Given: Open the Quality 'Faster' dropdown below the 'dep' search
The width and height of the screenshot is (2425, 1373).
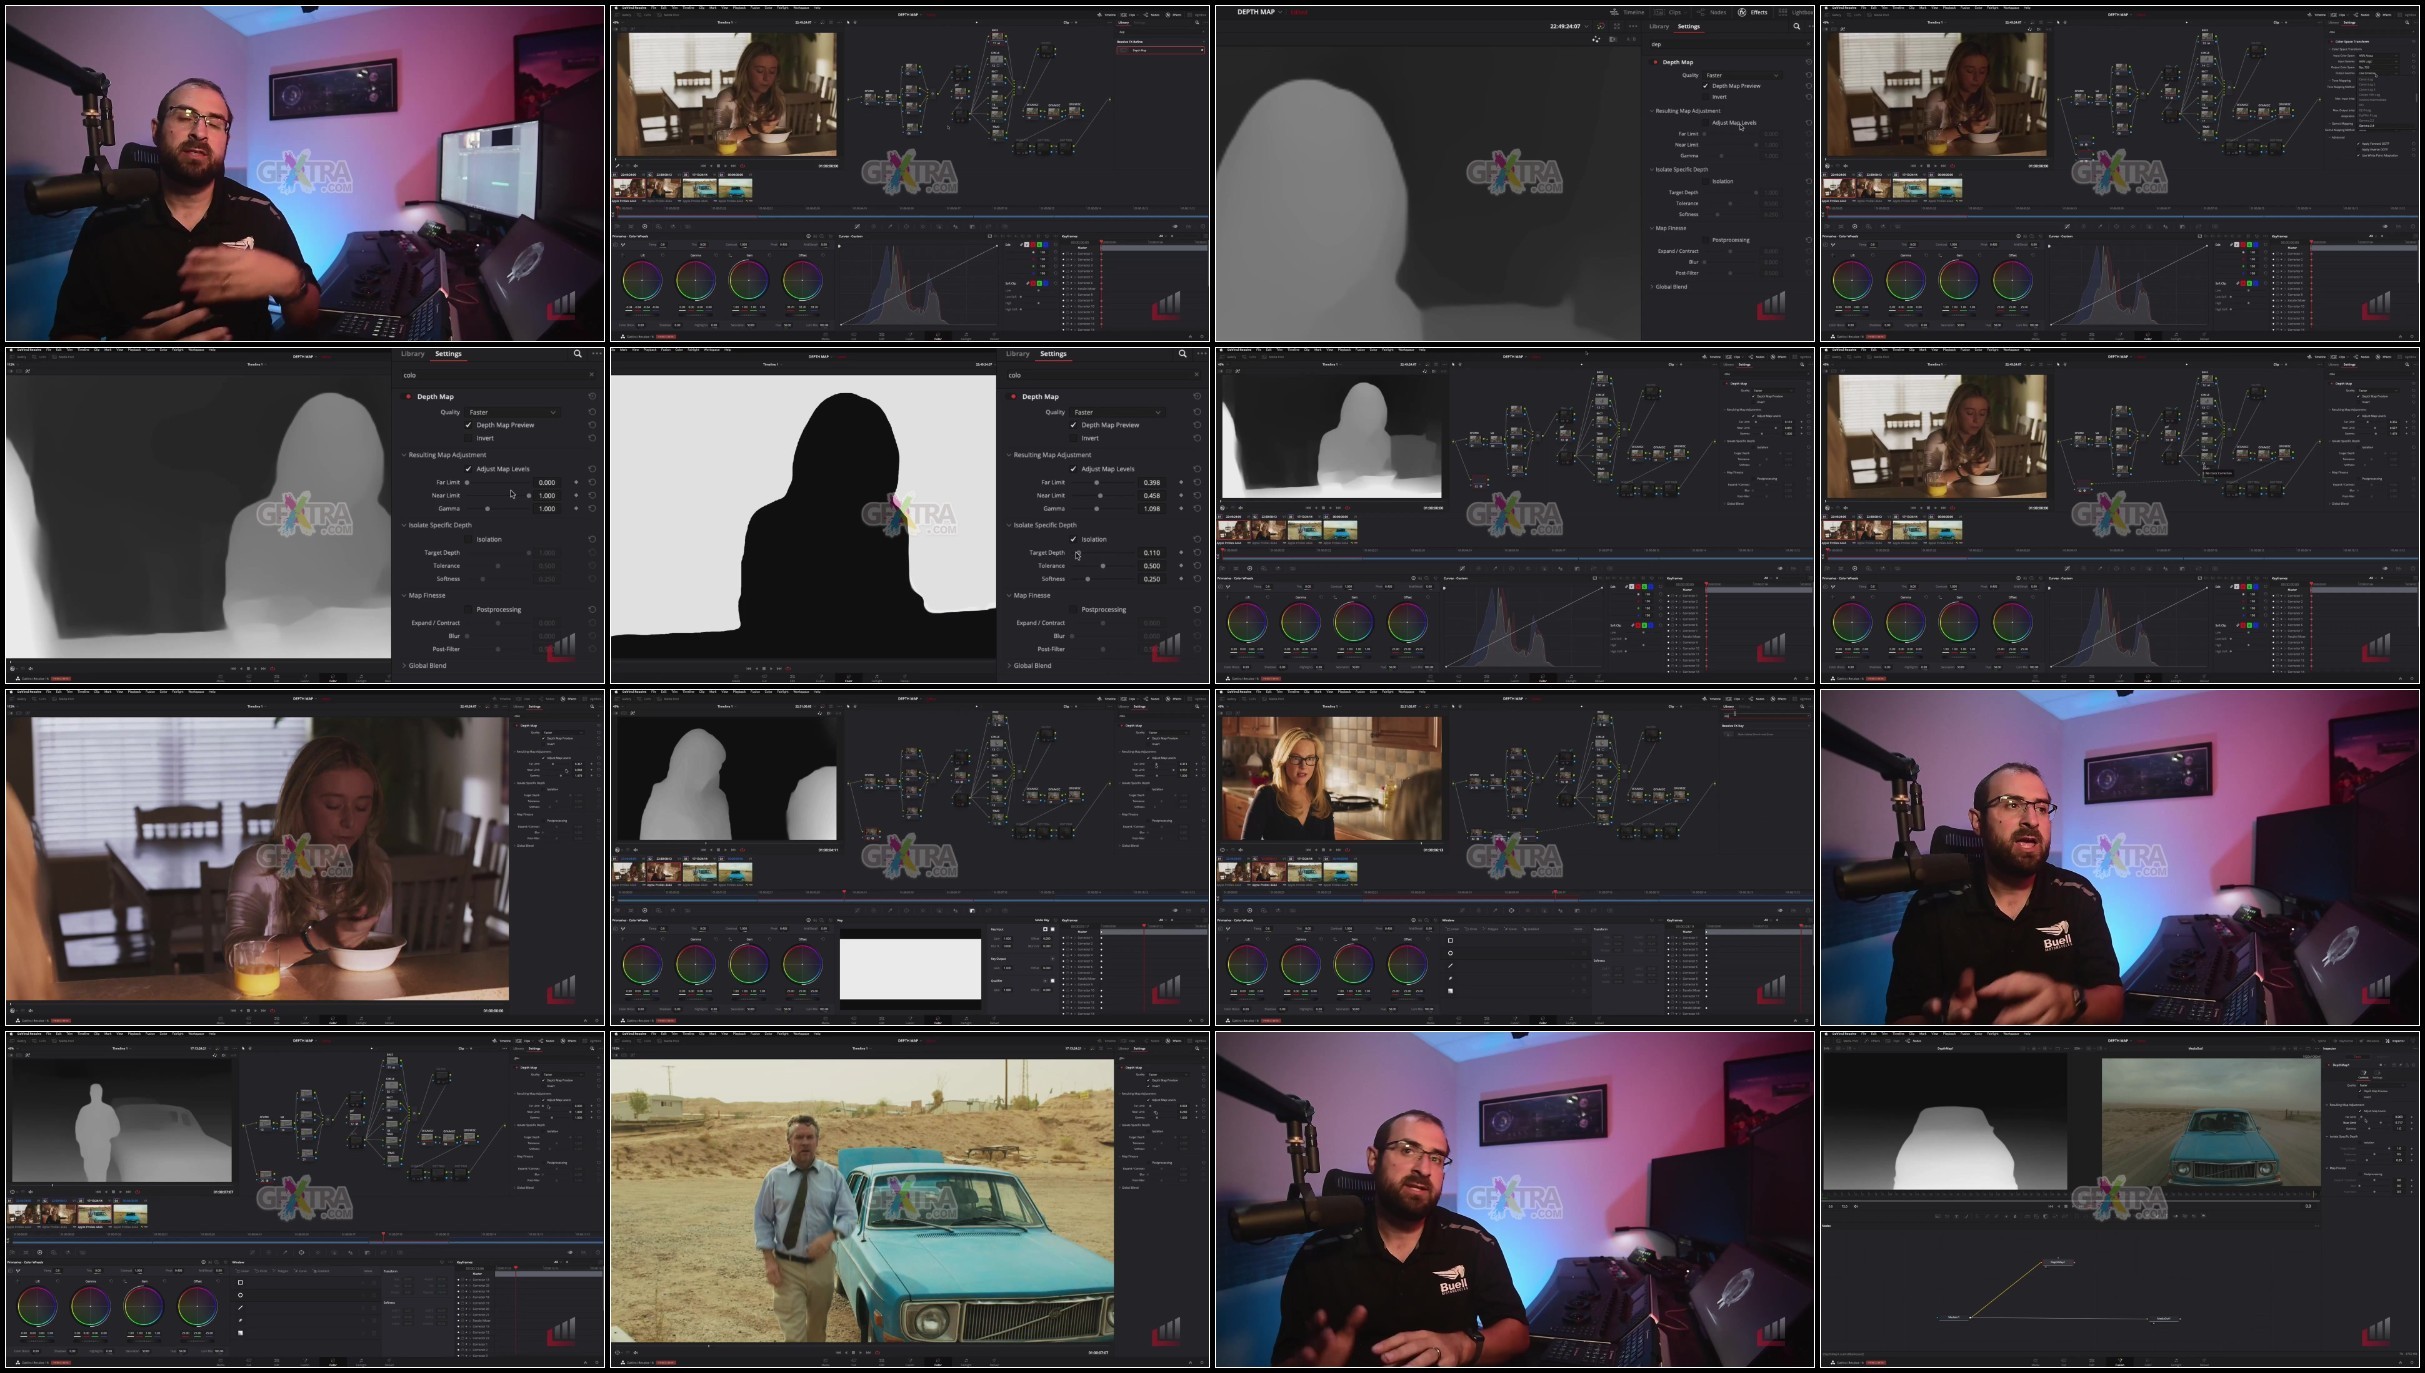Looking at the screenshot, I should point(1742,75).
